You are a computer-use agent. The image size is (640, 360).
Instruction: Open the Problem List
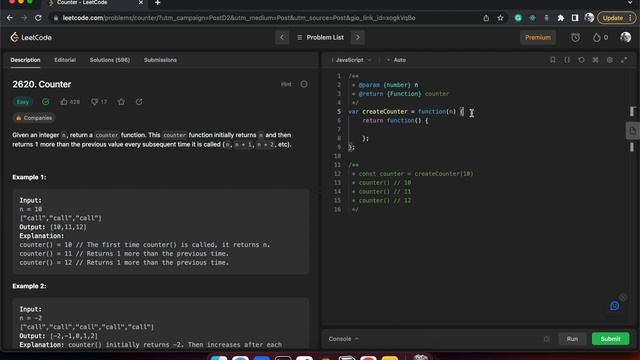pos(320,38)
